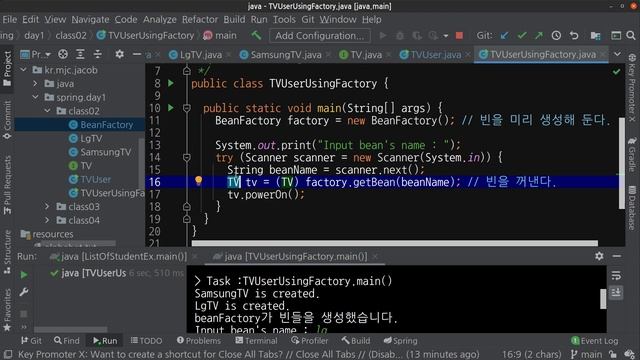Toggle scroll to end icon in console
640x360 pixels.
click(x=616, y=292)
